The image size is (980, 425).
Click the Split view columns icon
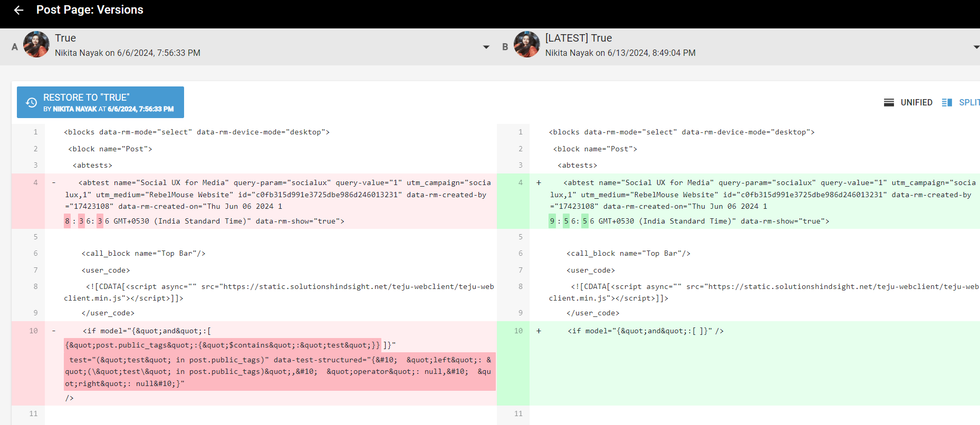pos(948,102)
